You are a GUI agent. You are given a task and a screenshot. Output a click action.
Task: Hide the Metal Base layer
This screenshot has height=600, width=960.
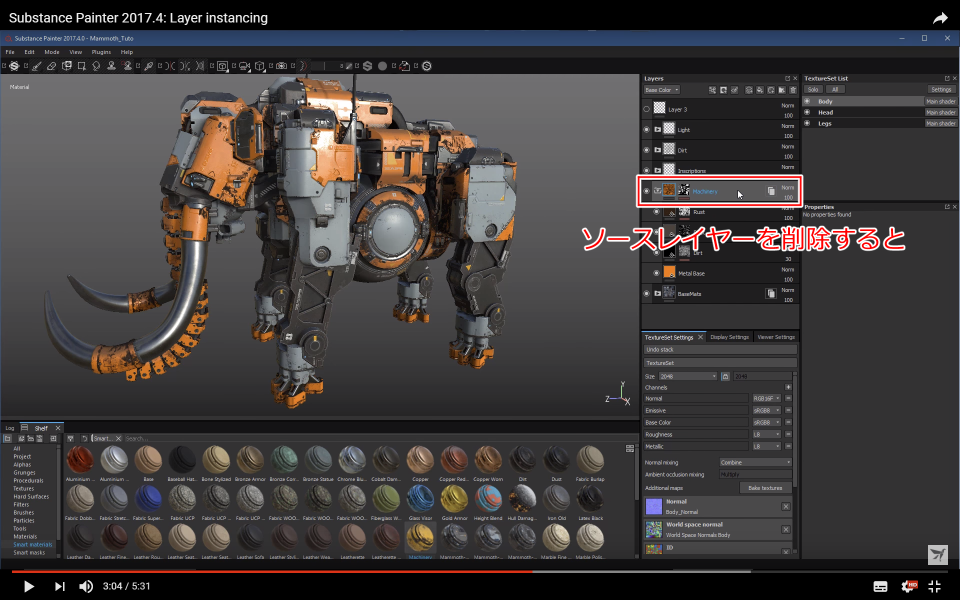[x=656, y=273]
